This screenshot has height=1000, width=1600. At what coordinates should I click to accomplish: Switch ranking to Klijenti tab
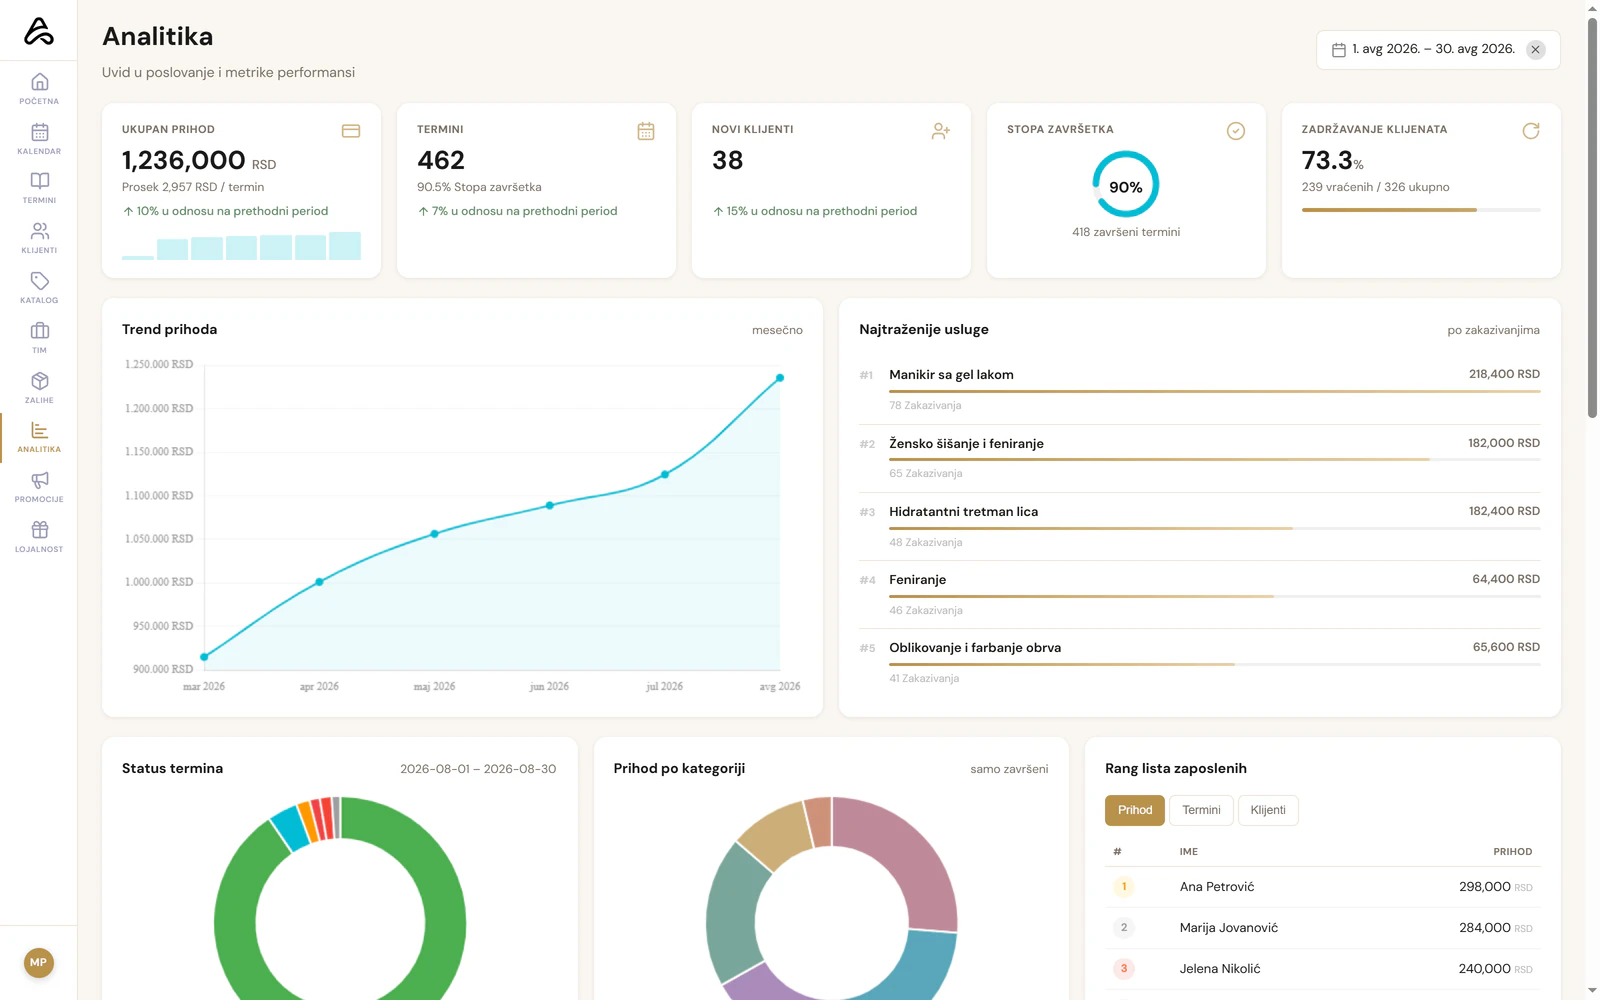1268,810
